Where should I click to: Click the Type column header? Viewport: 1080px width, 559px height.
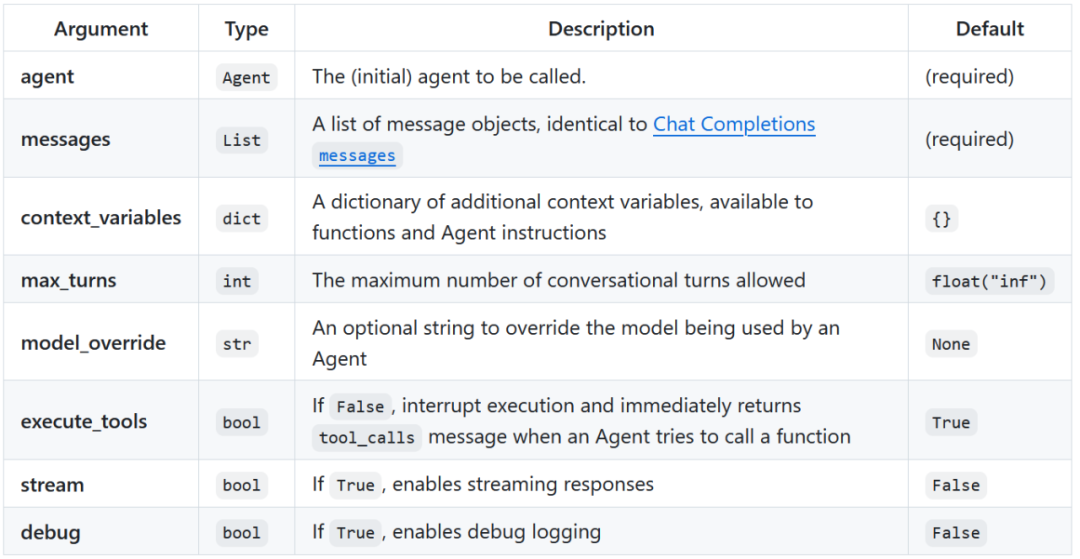tap(246, 29)
